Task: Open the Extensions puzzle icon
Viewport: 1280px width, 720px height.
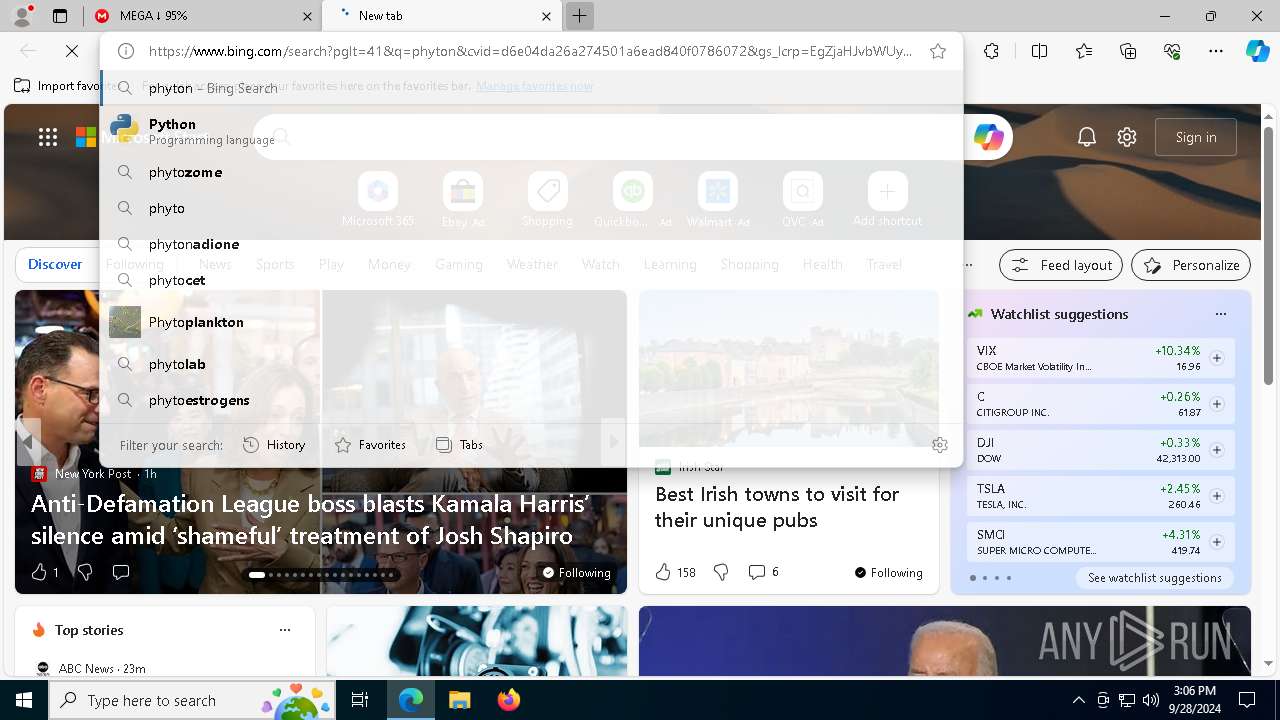Action: [x=991, y=51]
